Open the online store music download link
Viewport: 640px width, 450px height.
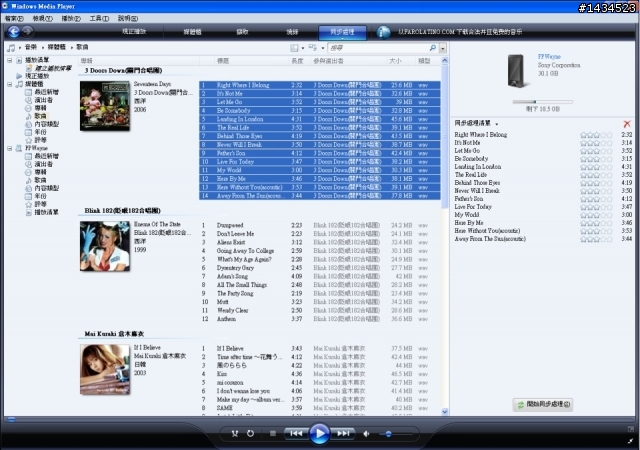click(460, 32)
